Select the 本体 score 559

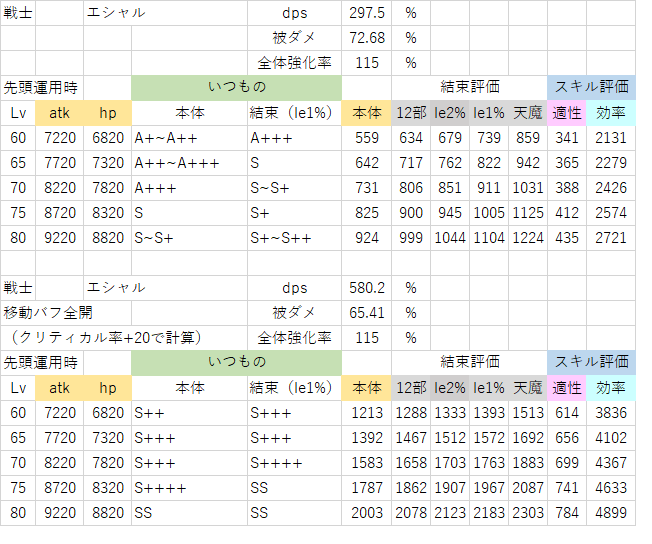[x=366, y=138]
